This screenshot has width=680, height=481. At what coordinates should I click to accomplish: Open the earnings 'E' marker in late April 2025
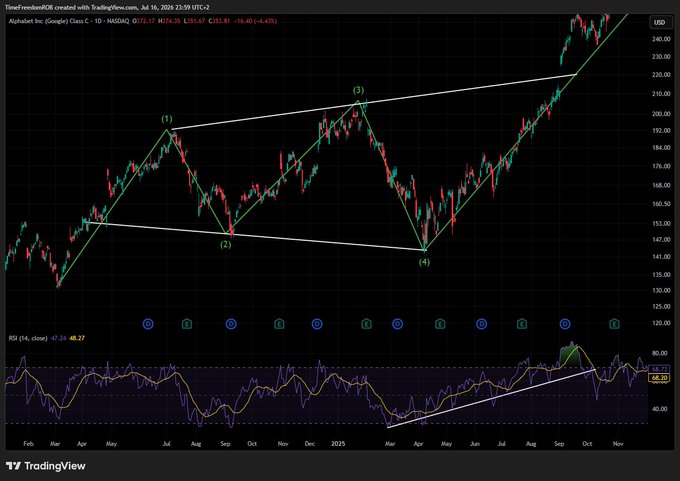coord(440,324)
